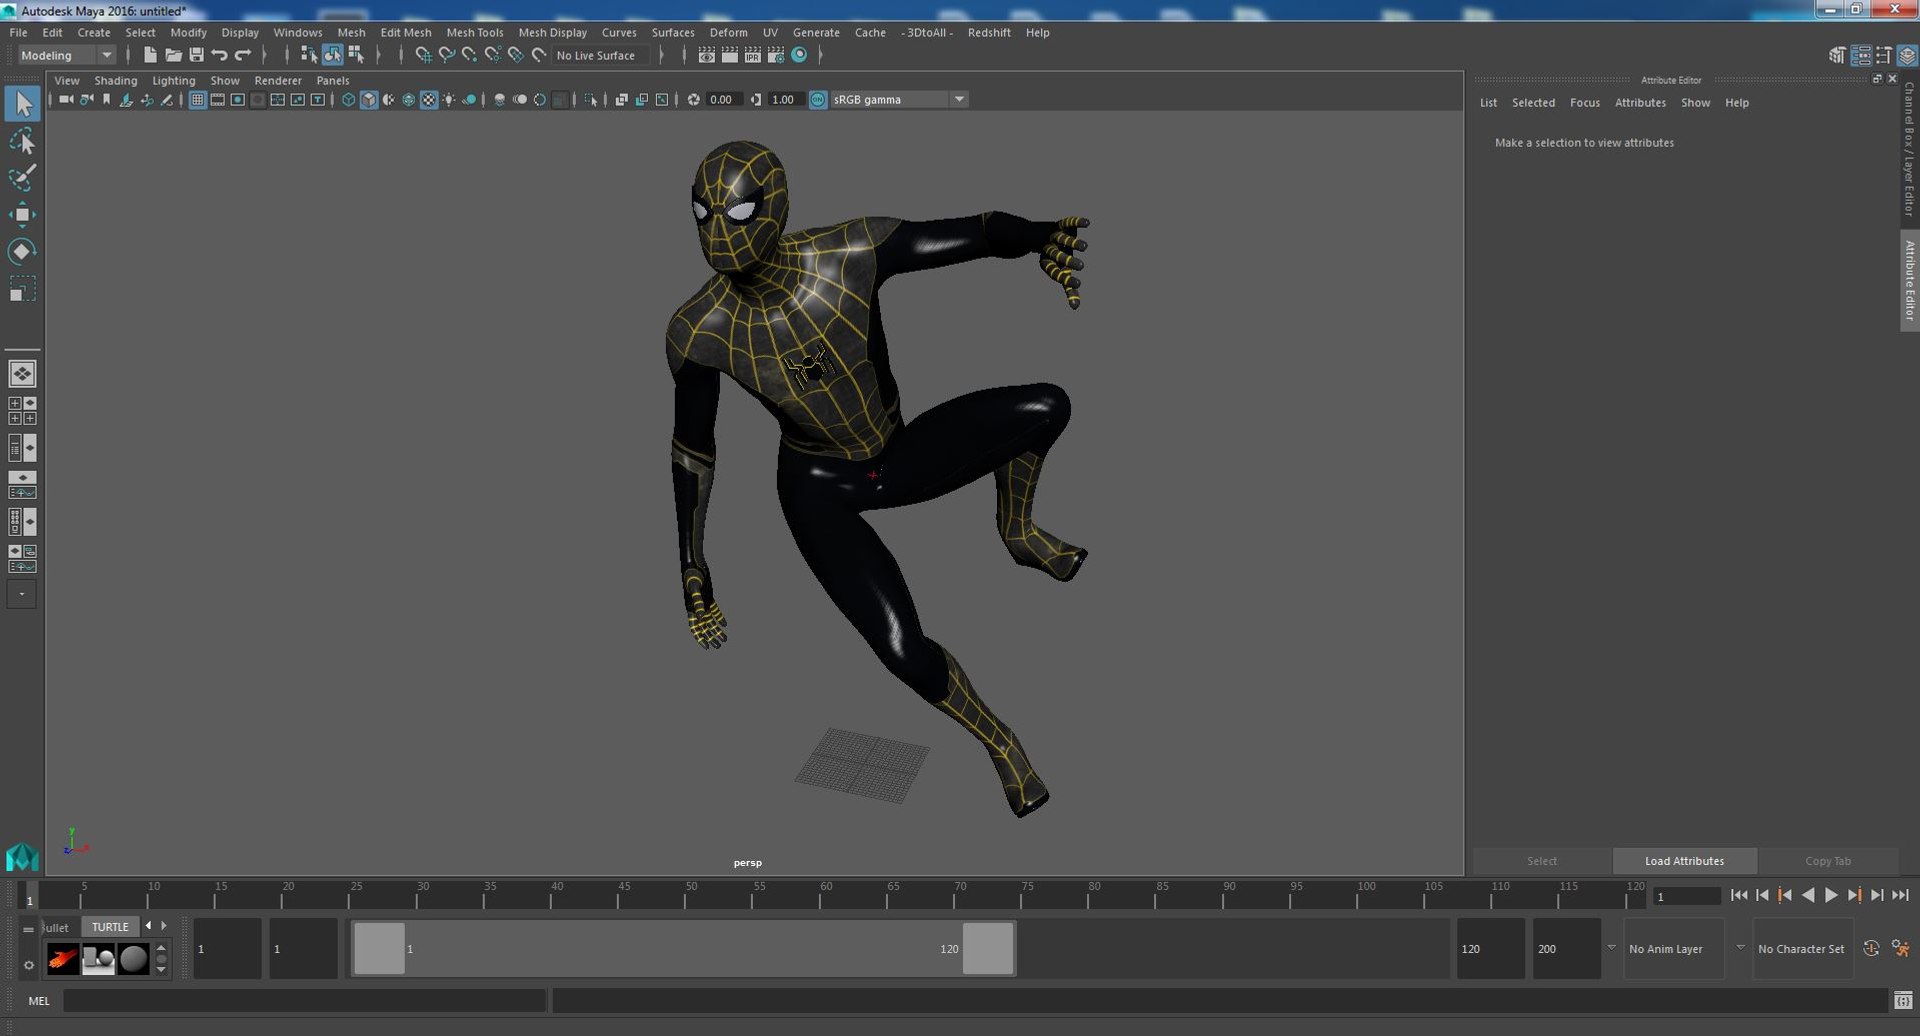Start IPR render with the IPR icon
The image size is (1920, 1036).
pyautogui.click(x=752, y=55)
